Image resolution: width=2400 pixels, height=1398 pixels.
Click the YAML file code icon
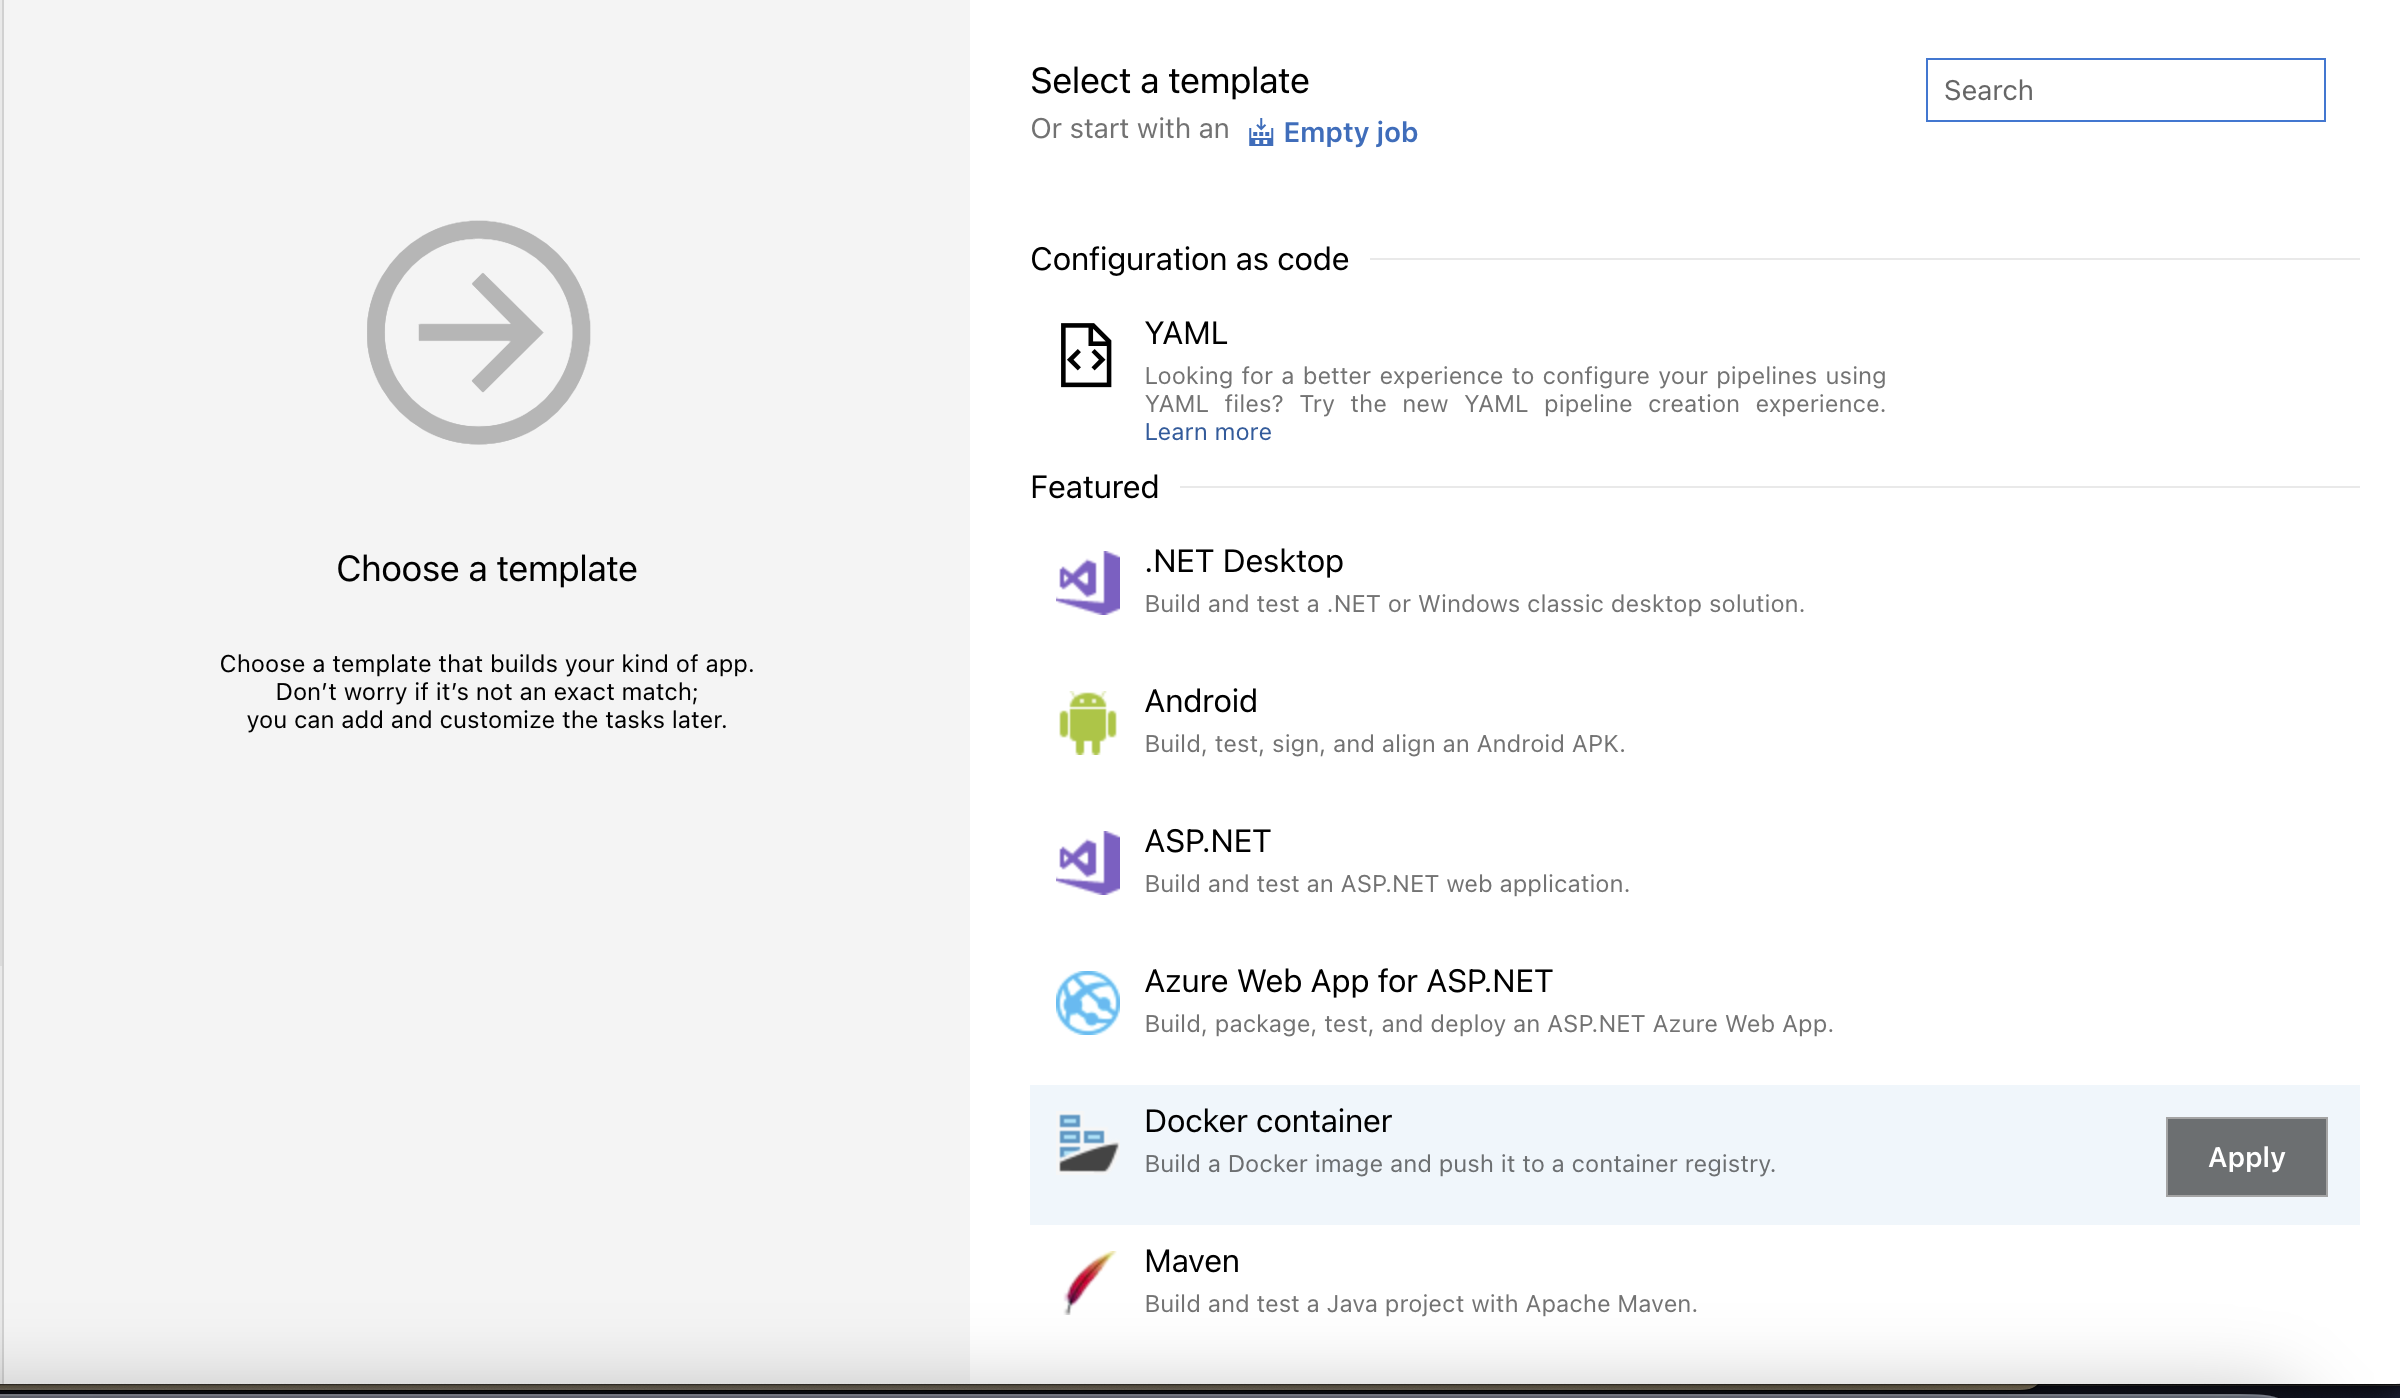[1086, 355]
